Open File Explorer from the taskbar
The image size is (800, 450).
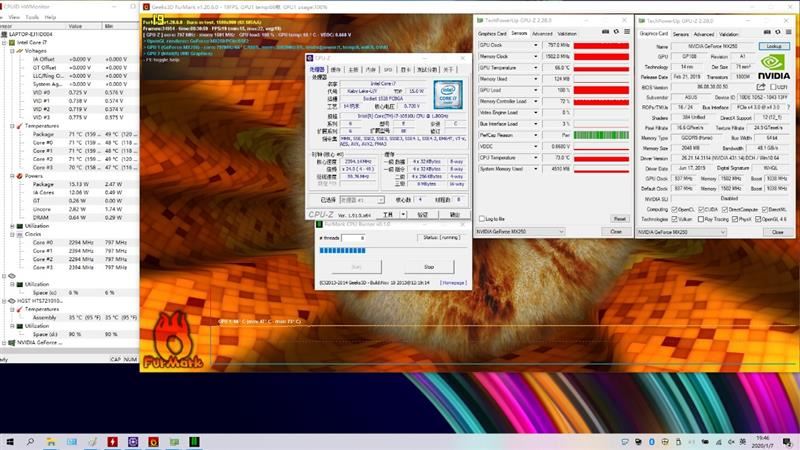[51, 442]
